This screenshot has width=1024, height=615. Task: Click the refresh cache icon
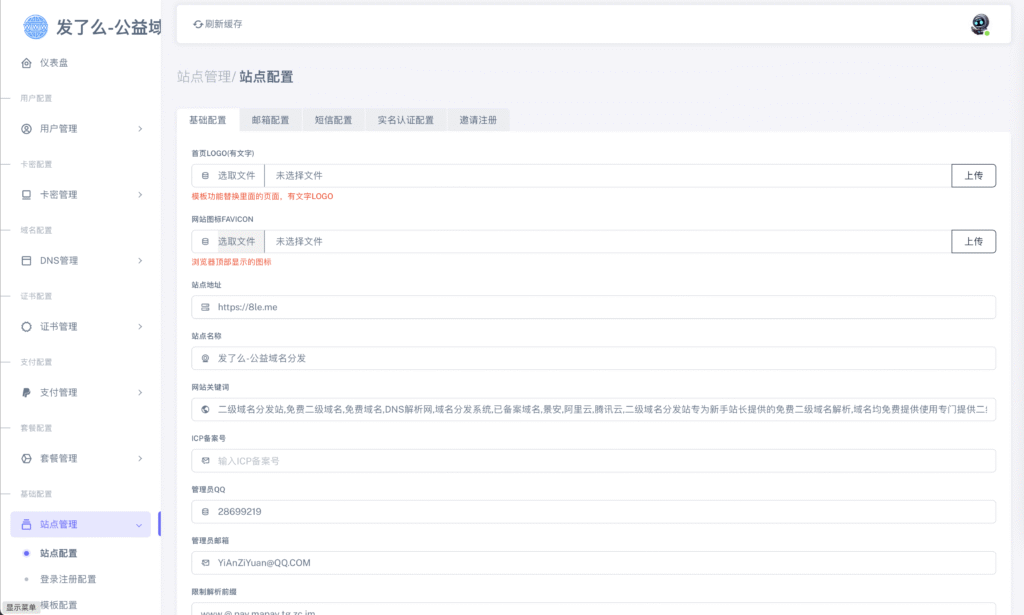tap(197, 24)
